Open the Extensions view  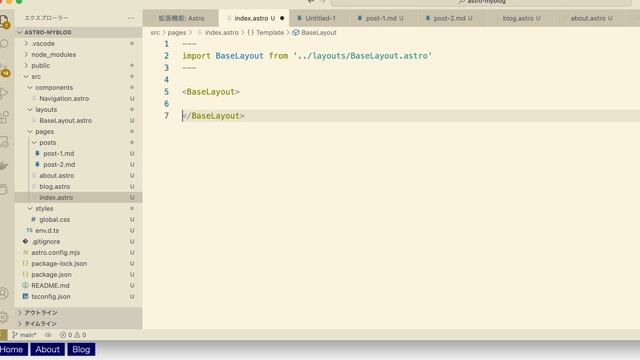pyautogui.click(x=4, y=117)
